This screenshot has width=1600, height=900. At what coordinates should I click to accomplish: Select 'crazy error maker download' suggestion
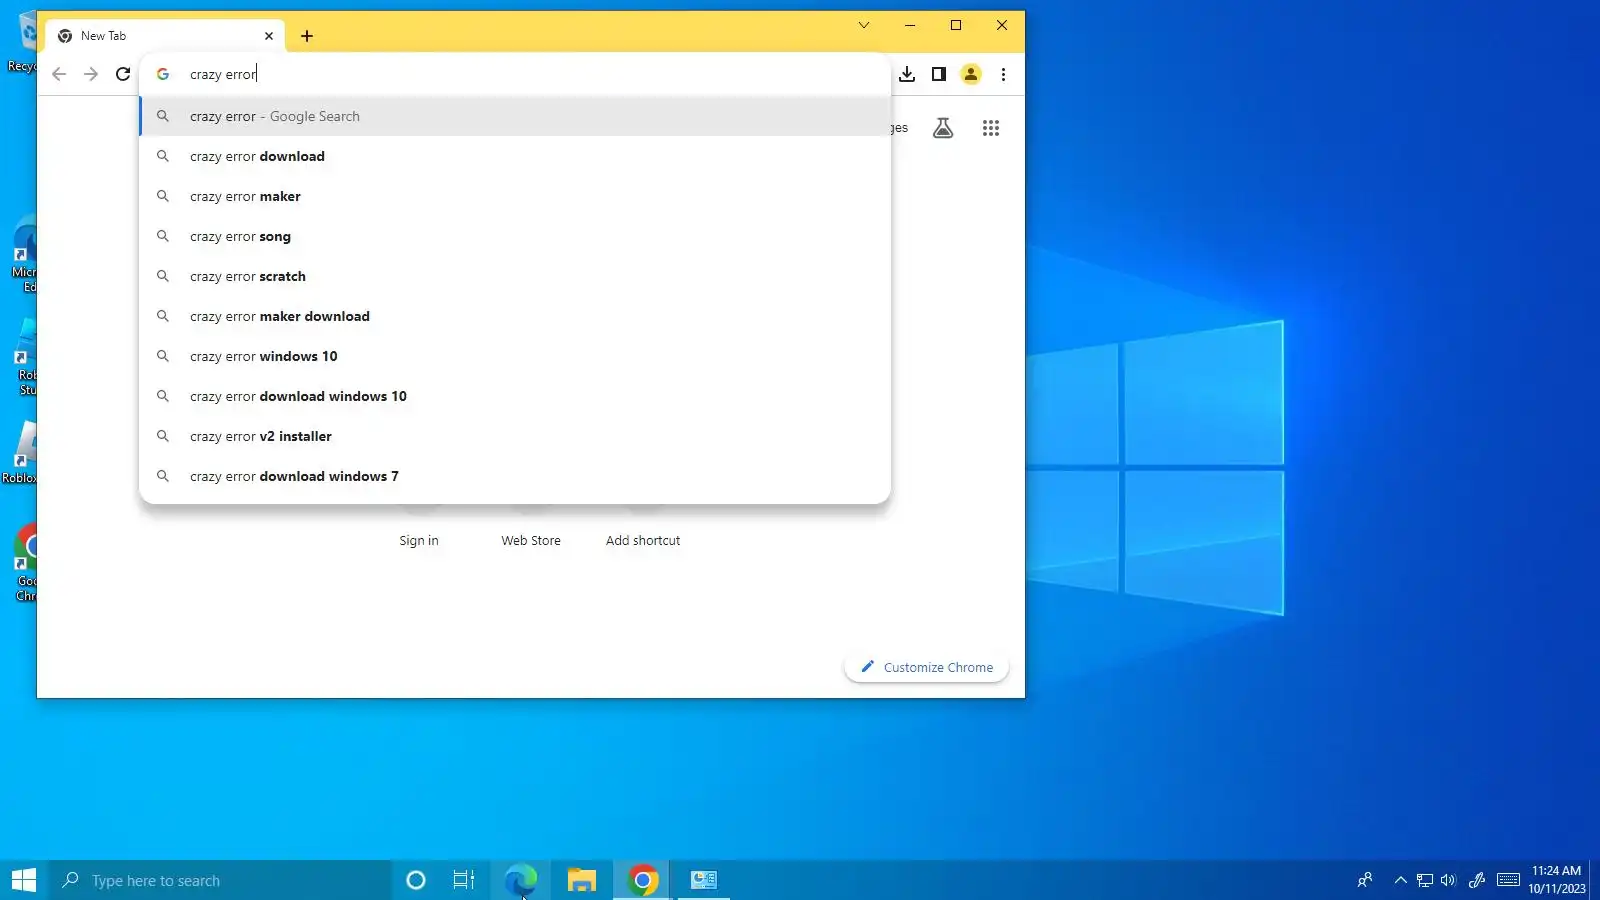click(x=515, y=316)
